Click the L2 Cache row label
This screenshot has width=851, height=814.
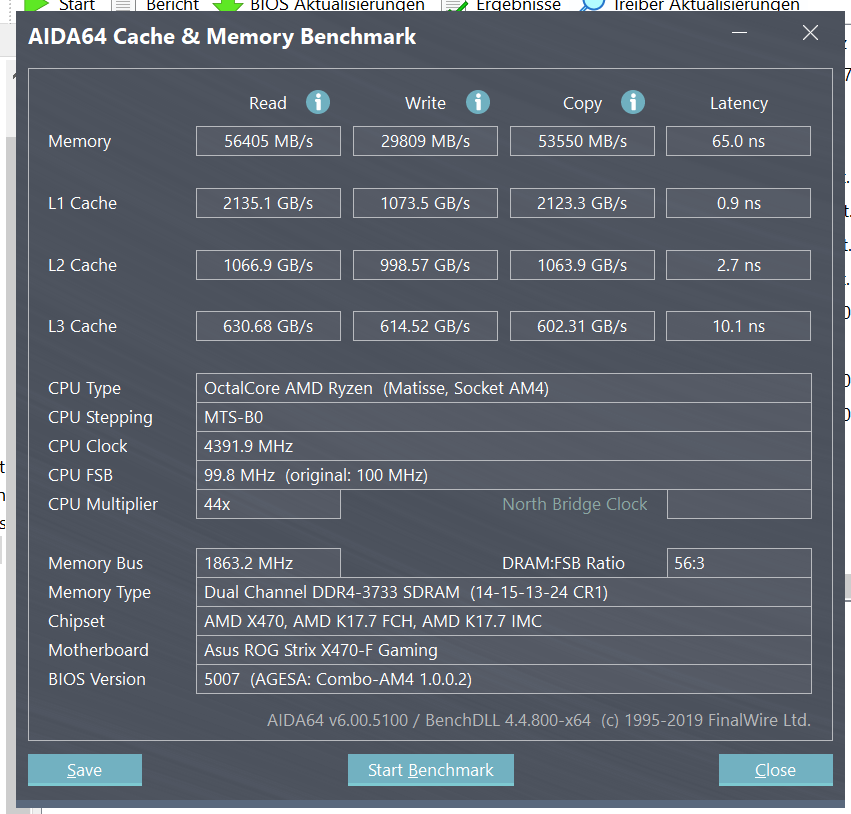tap(82, 265)
